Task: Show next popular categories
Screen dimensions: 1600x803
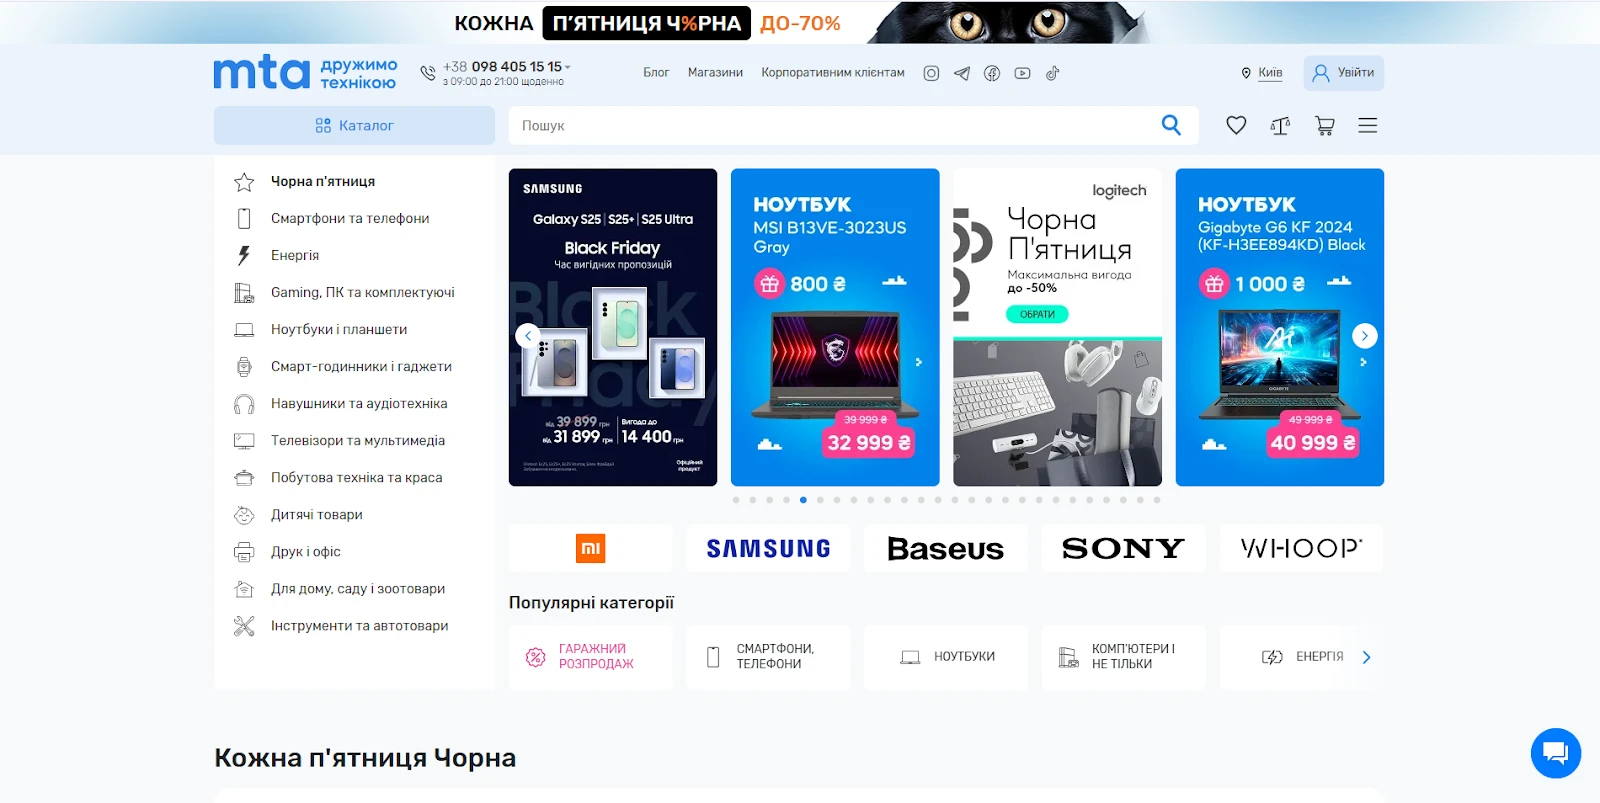Action: click(x=1366, y=657)
